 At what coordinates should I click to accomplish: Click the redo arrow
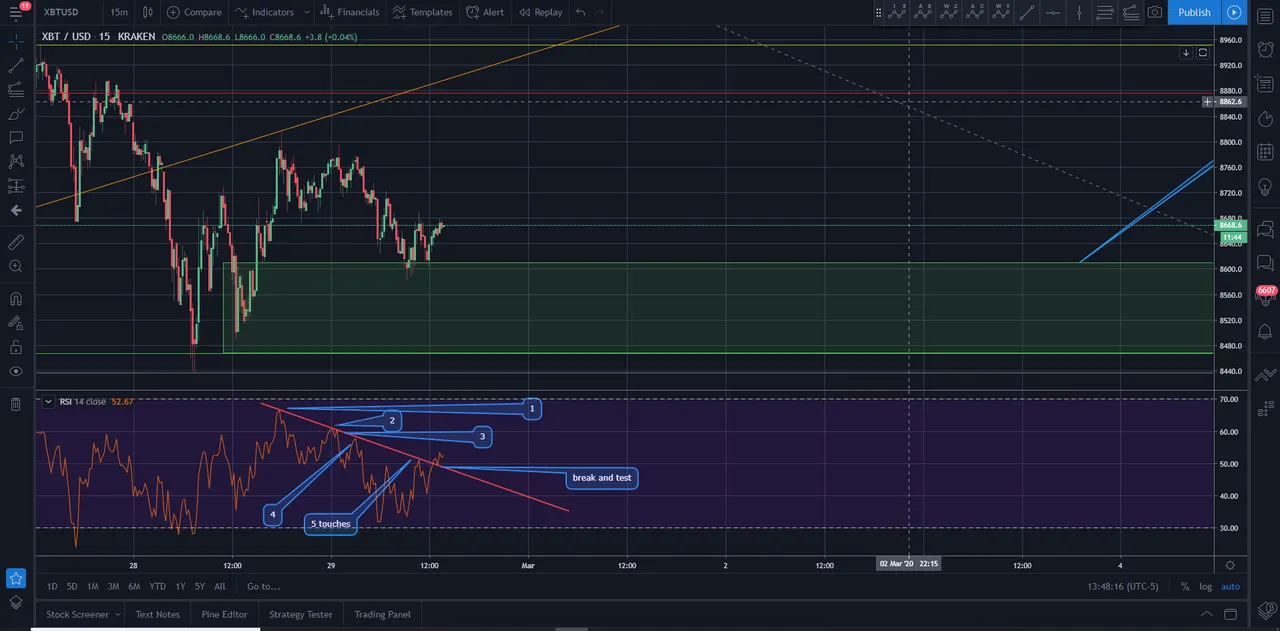pos(599,12)
